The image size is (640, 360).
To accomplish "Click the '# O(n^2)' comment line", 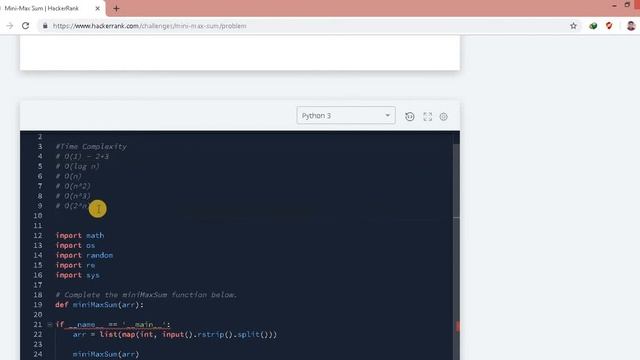I will click(73, 186).
